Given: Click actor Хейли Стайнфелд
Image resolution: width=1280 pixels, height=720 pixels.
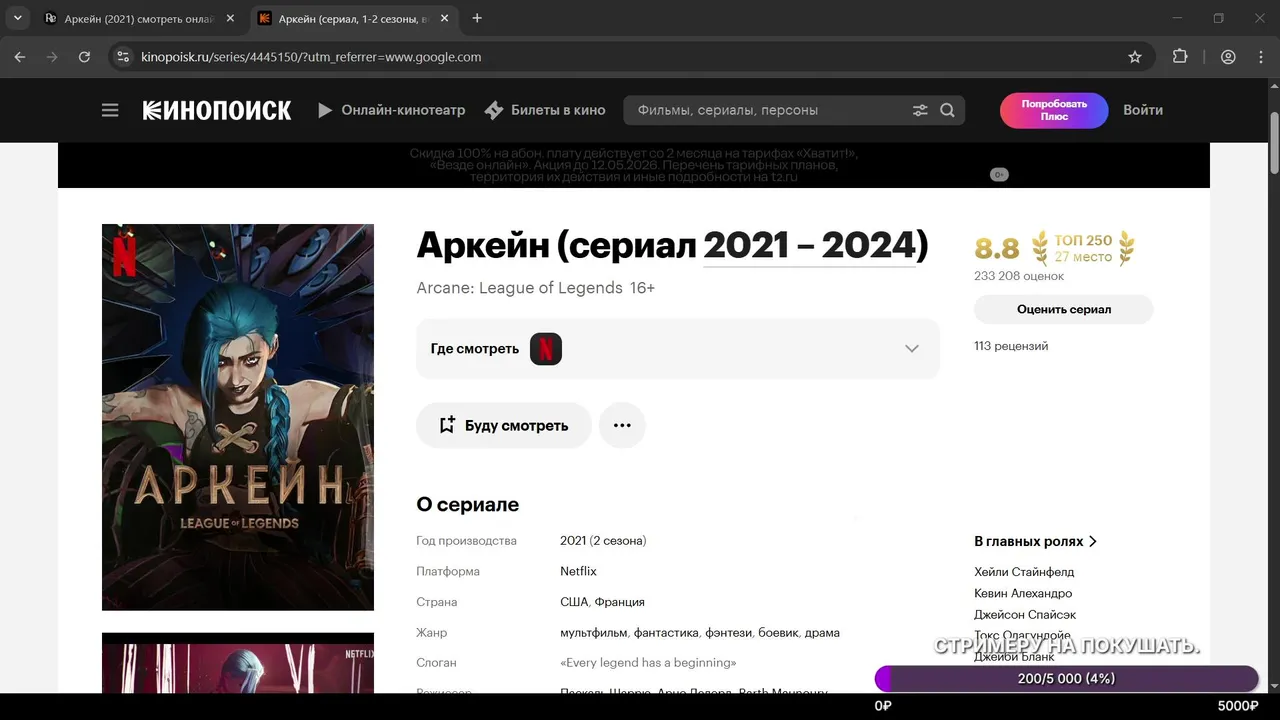Looking at the screenshot, I should pyautogui.click(x=1024, y=572).
